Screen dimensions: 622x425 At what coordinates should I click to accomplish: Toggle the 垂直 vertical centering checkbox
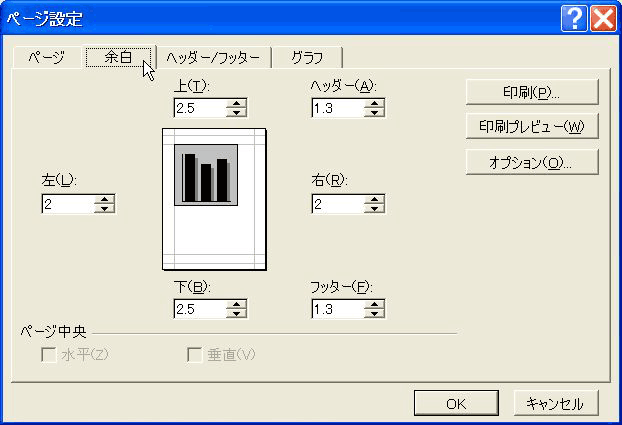pos(195,355)
